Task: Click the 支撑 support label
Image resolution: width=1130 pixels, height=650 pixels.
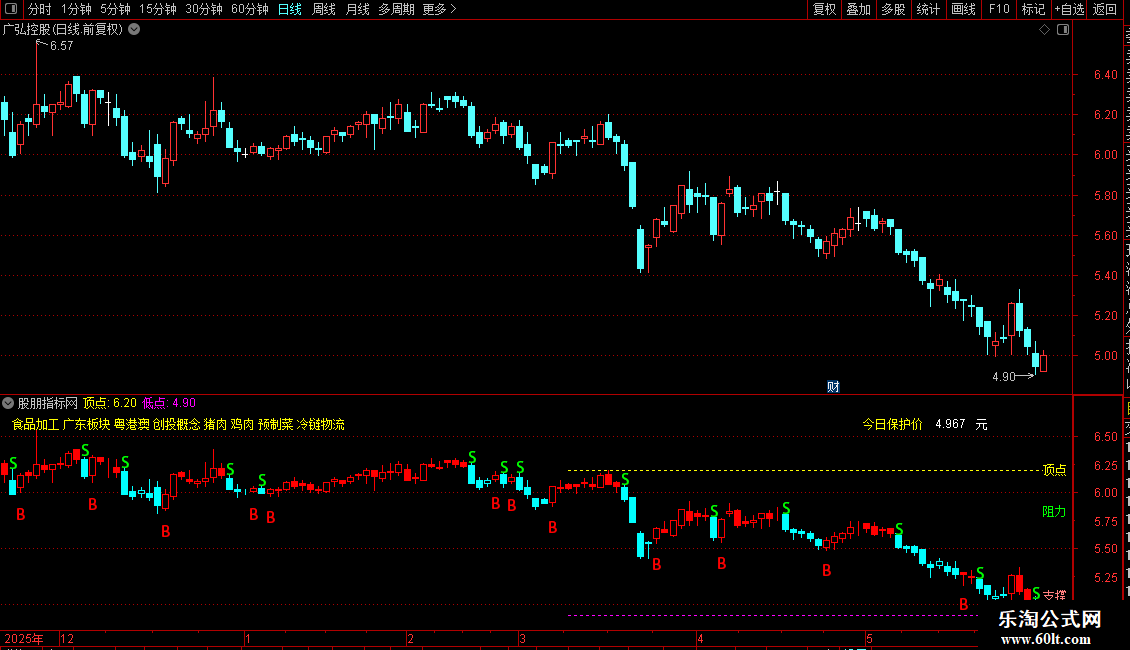Action: point(1054,595)
